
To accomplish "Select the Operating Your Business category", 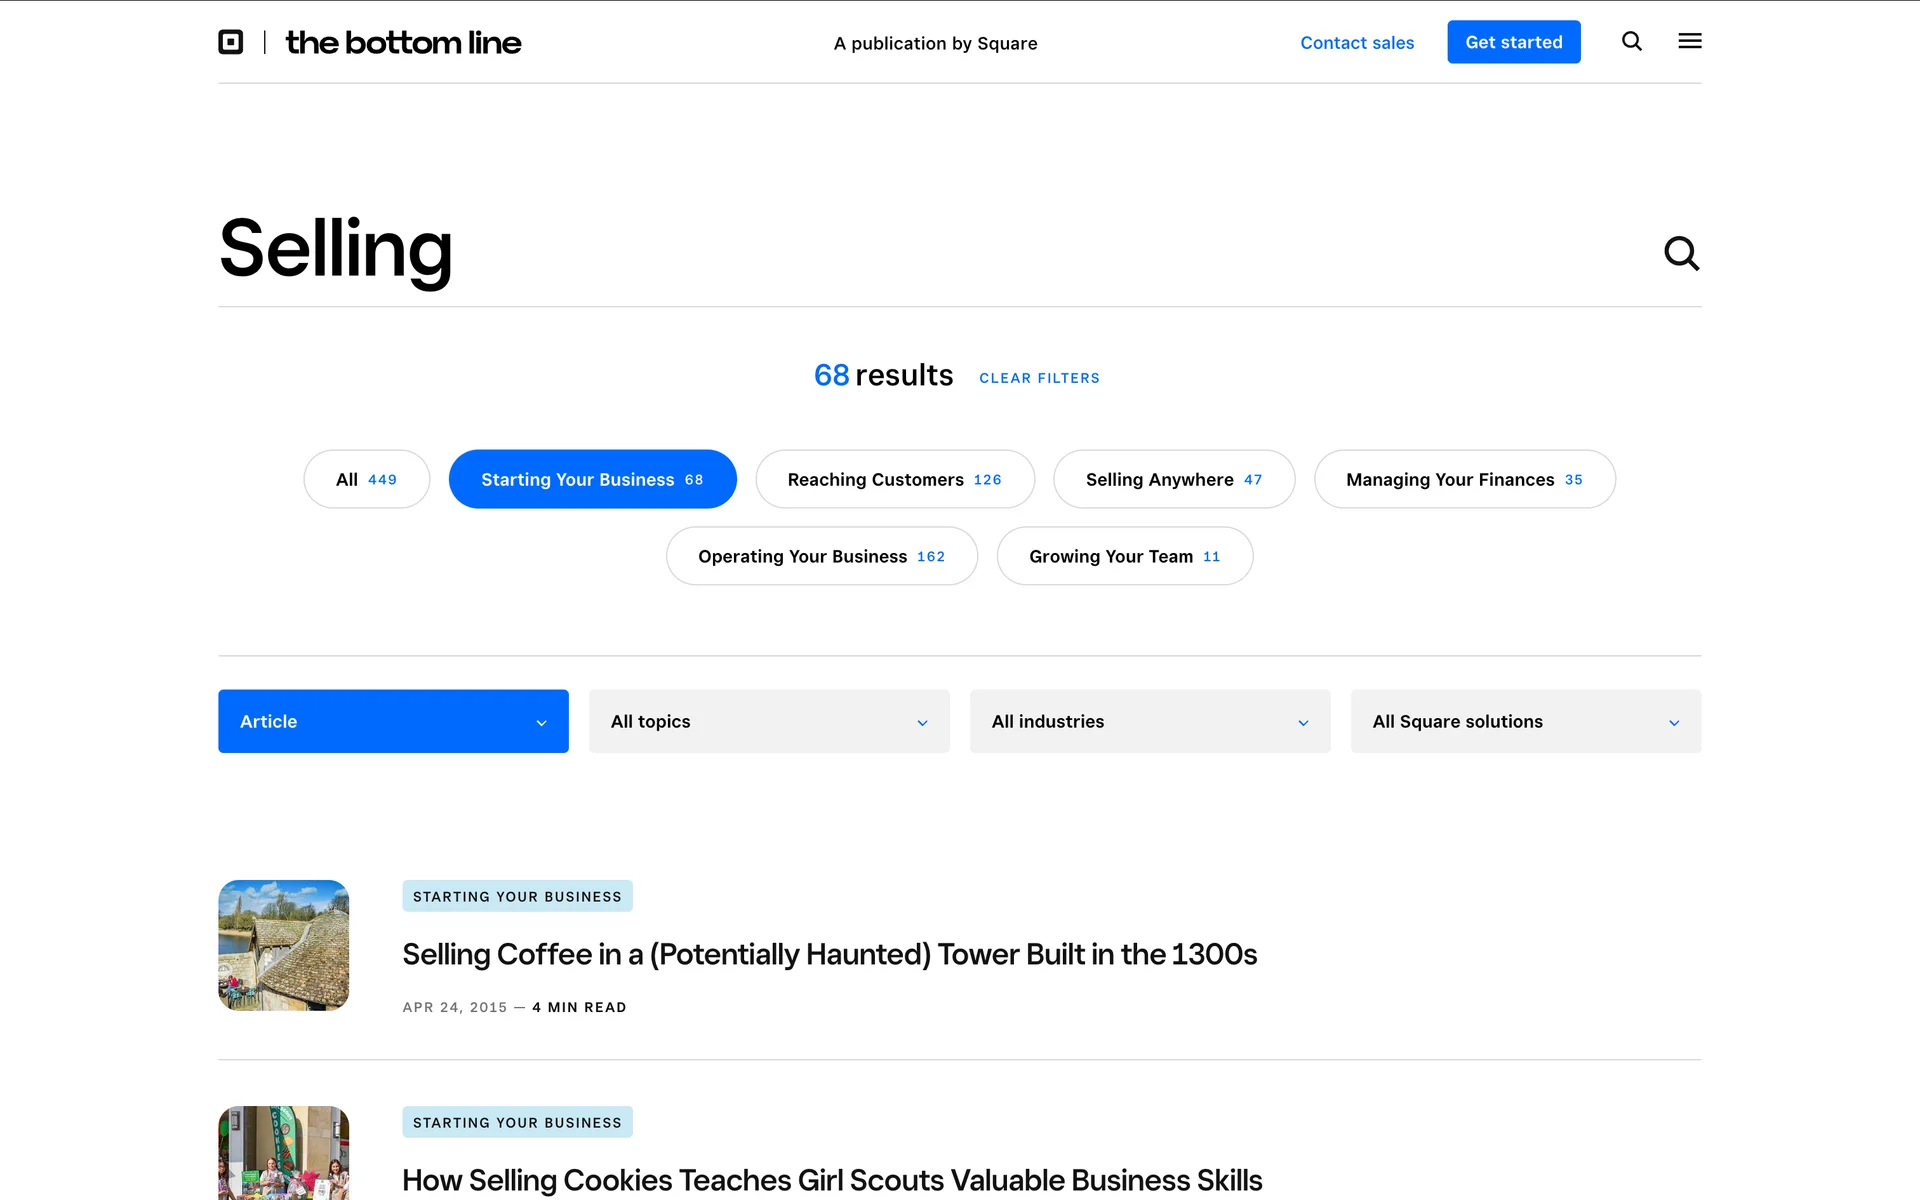I will 821,556.
